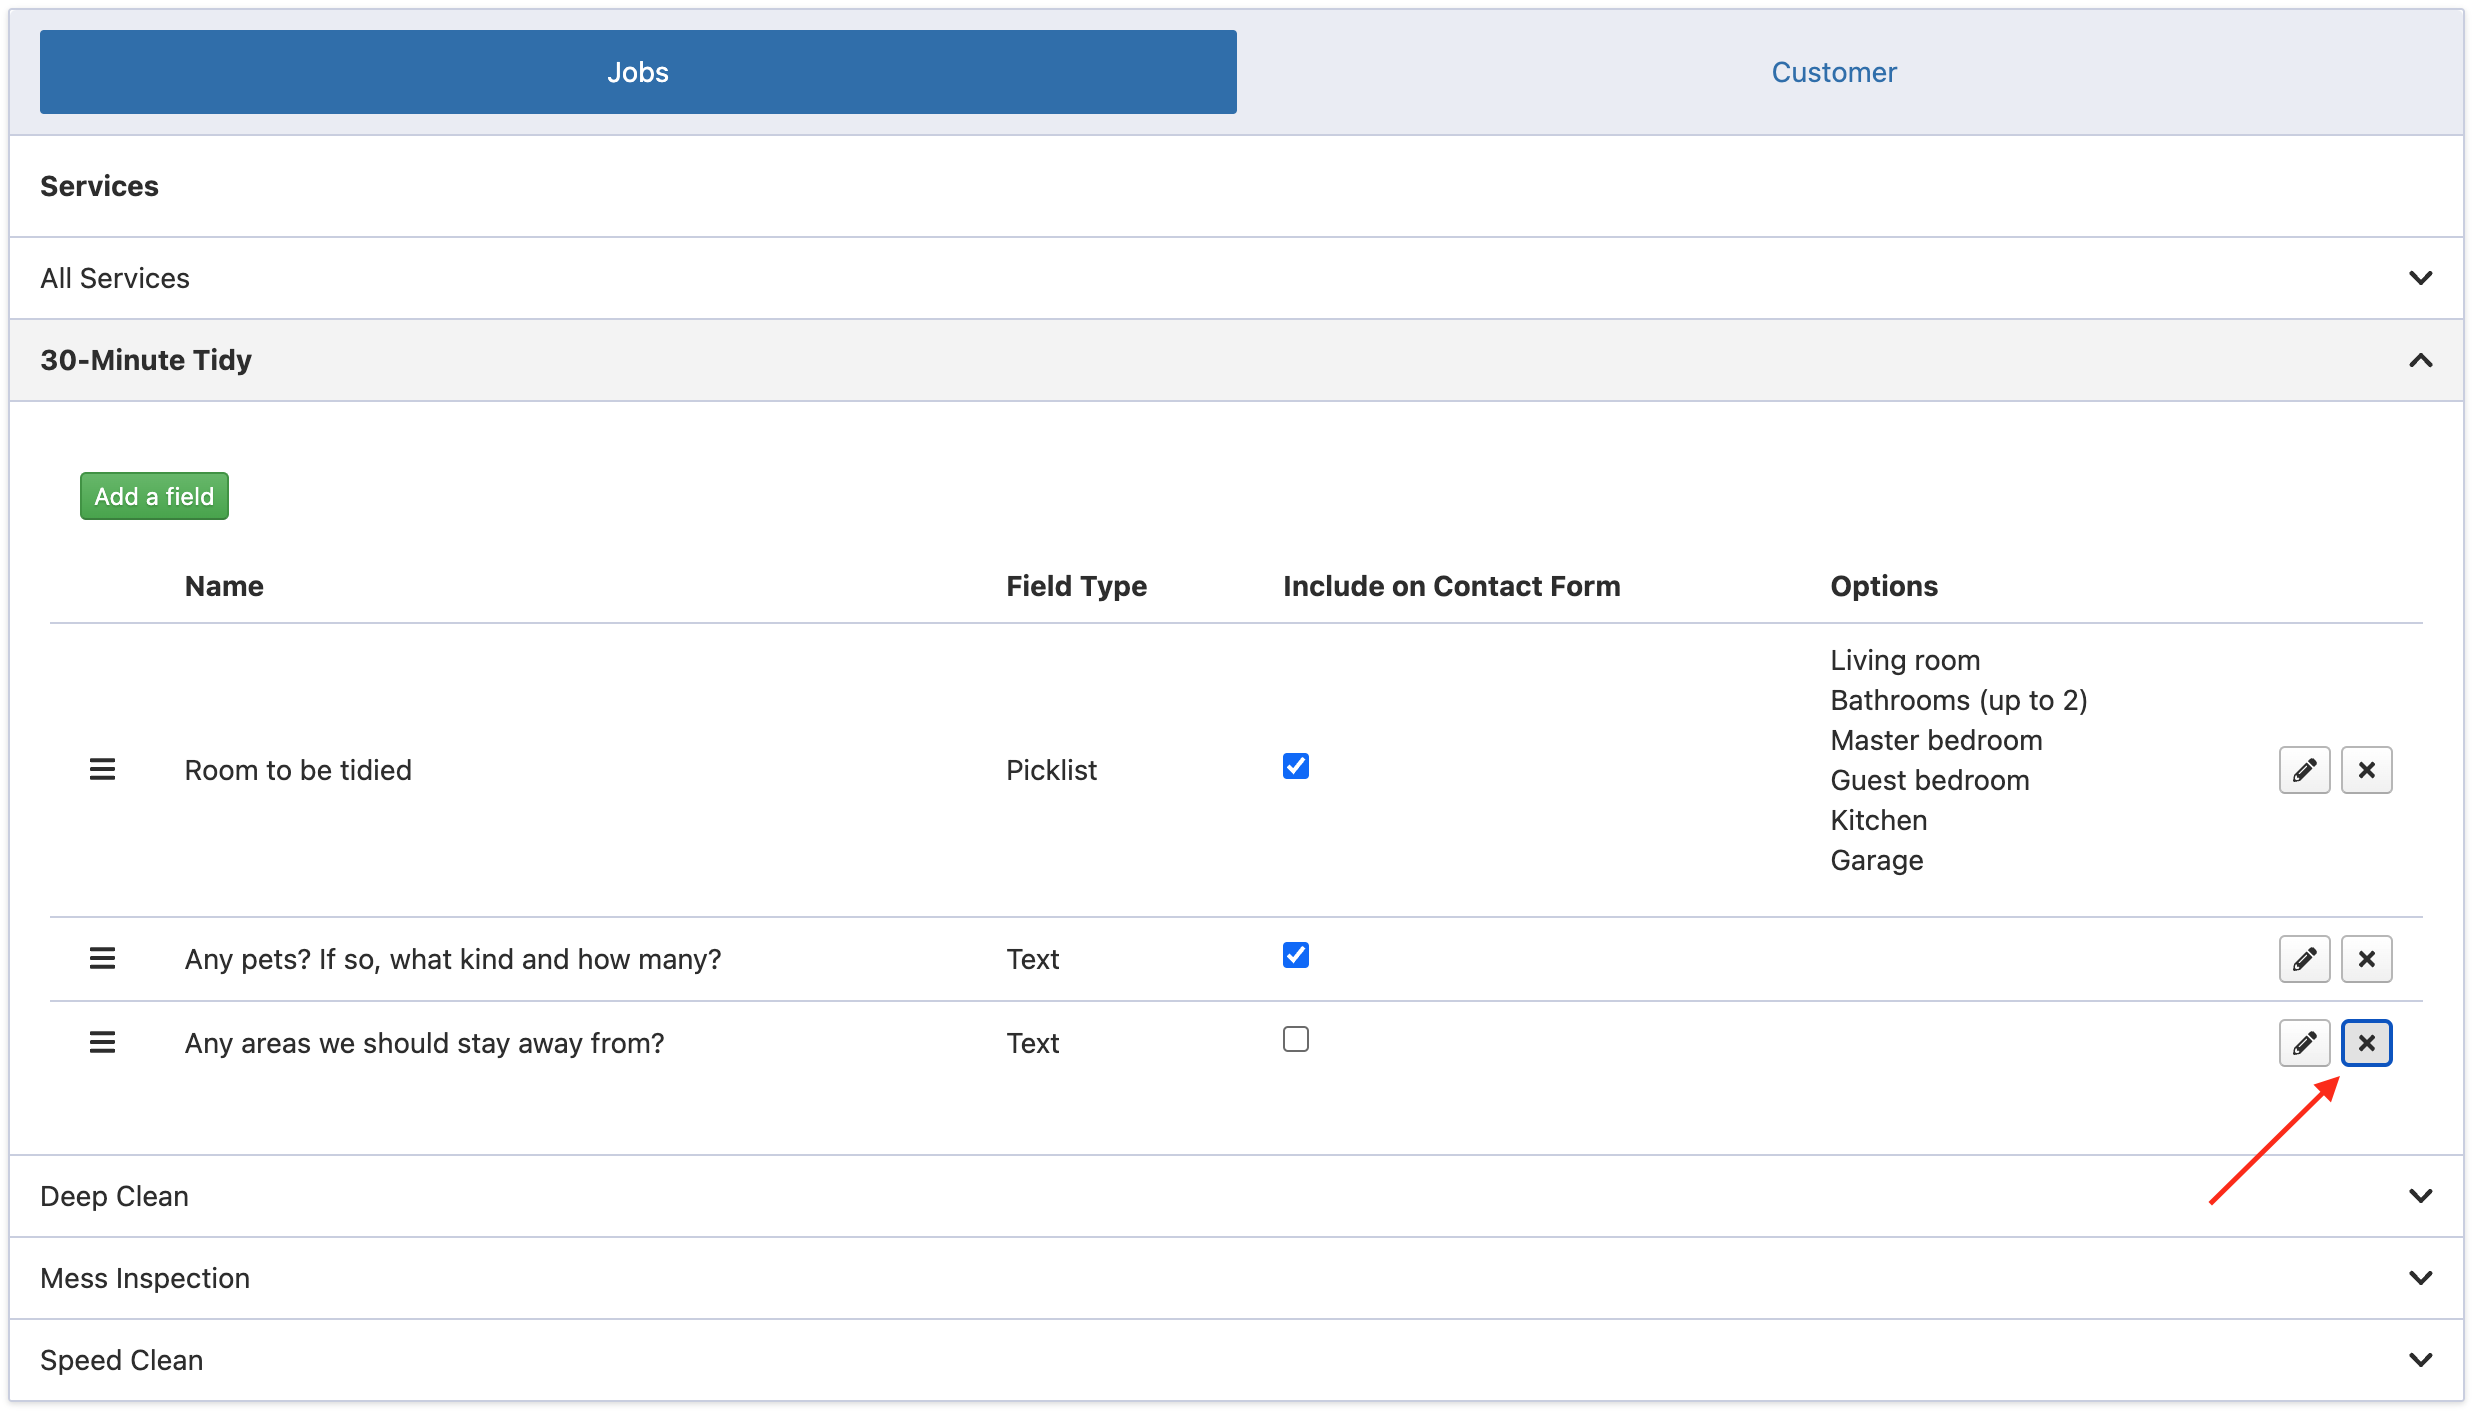
Task: Click pencil icon for 'Any pets?' field
Action: 2304,959
